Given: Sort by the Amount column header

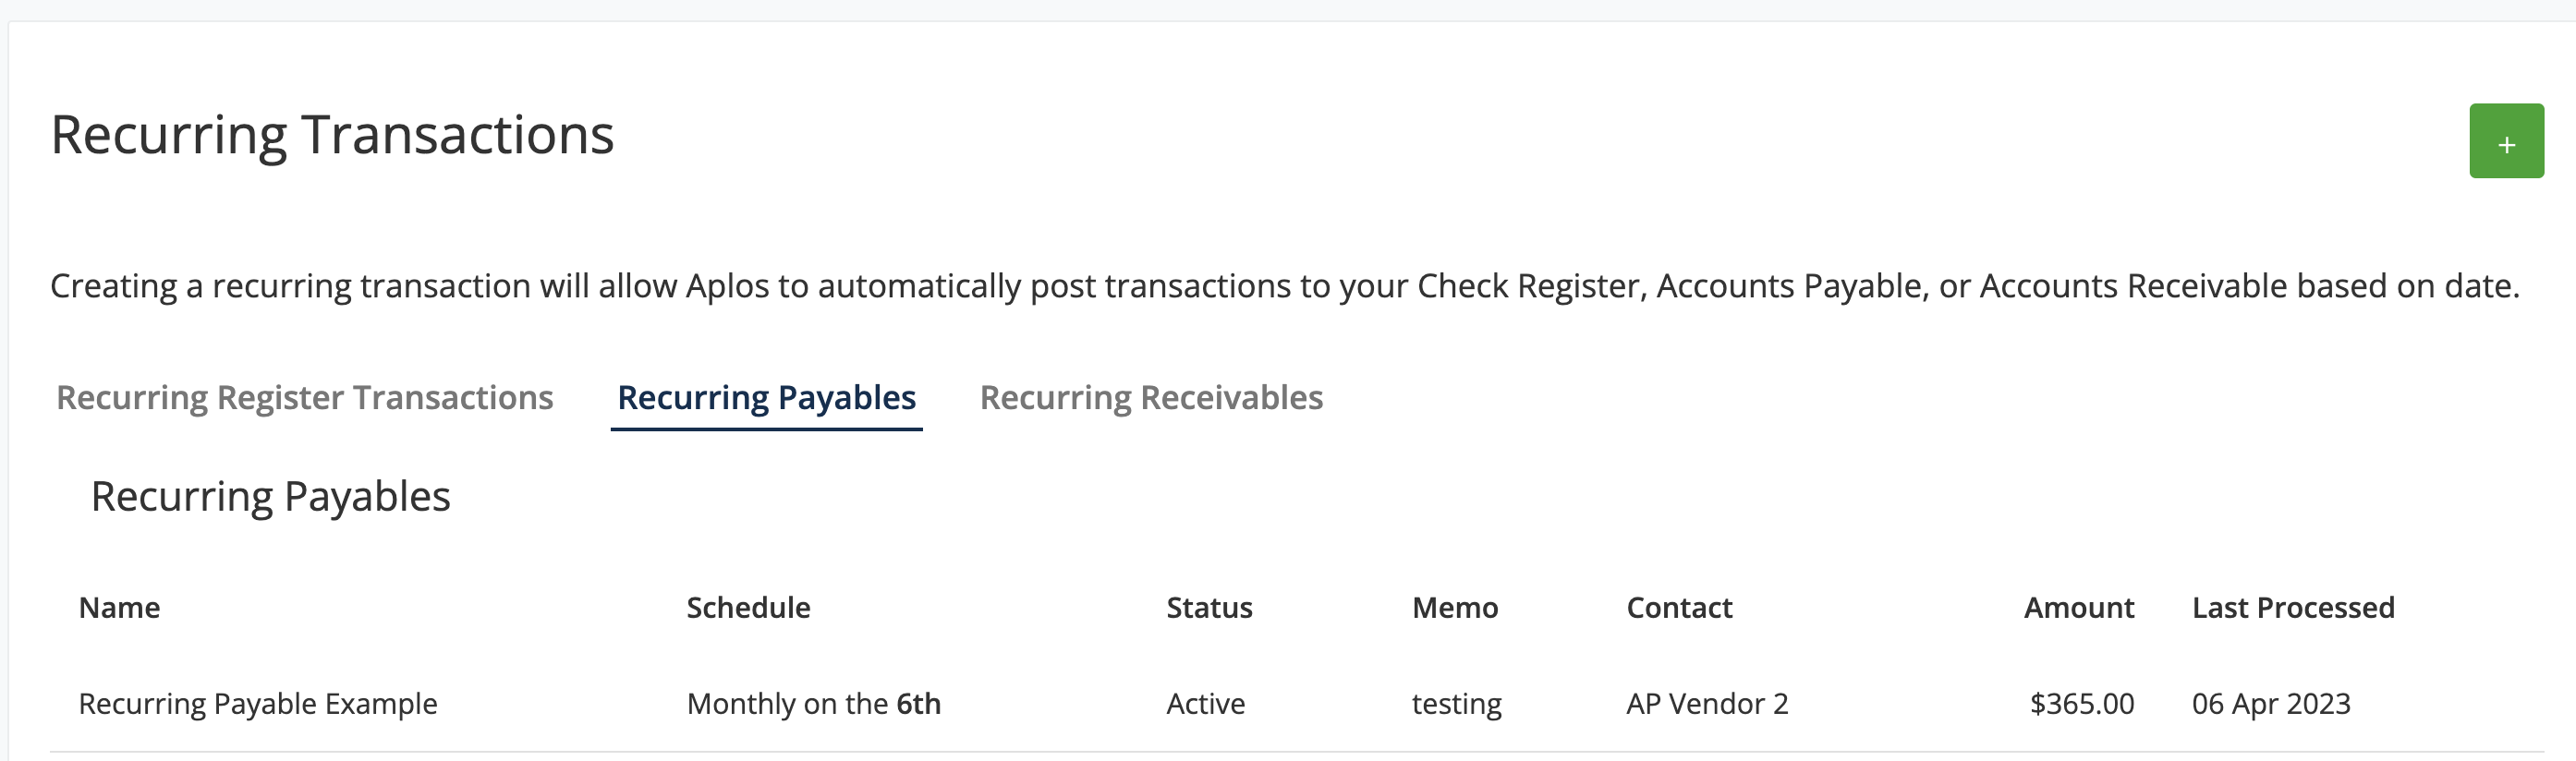Looking at the screenshot, I should coord(2079,608).
